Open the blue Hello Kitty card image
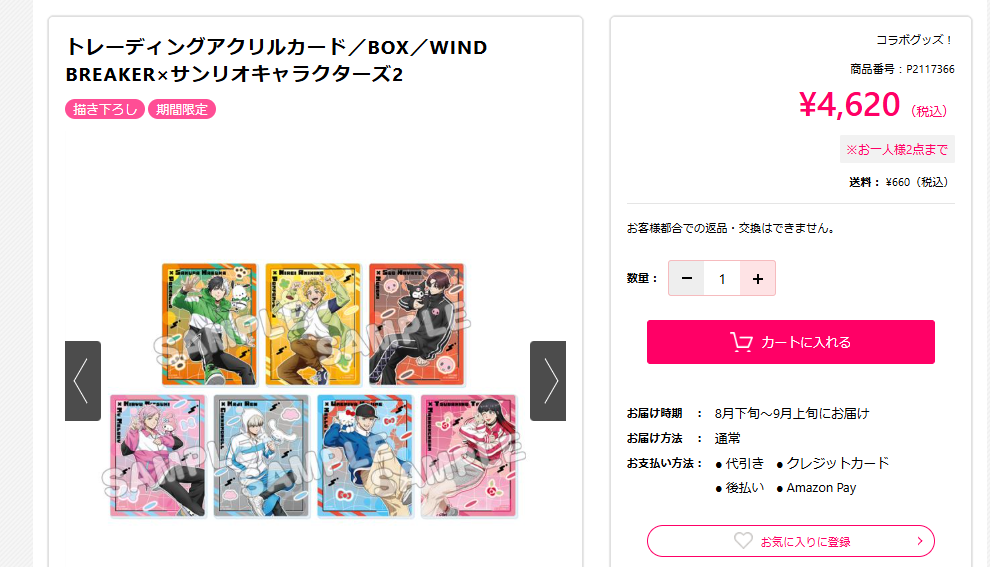Image resolution: width=990 pixels, height=567 pixels. click(x=365, y=456)
